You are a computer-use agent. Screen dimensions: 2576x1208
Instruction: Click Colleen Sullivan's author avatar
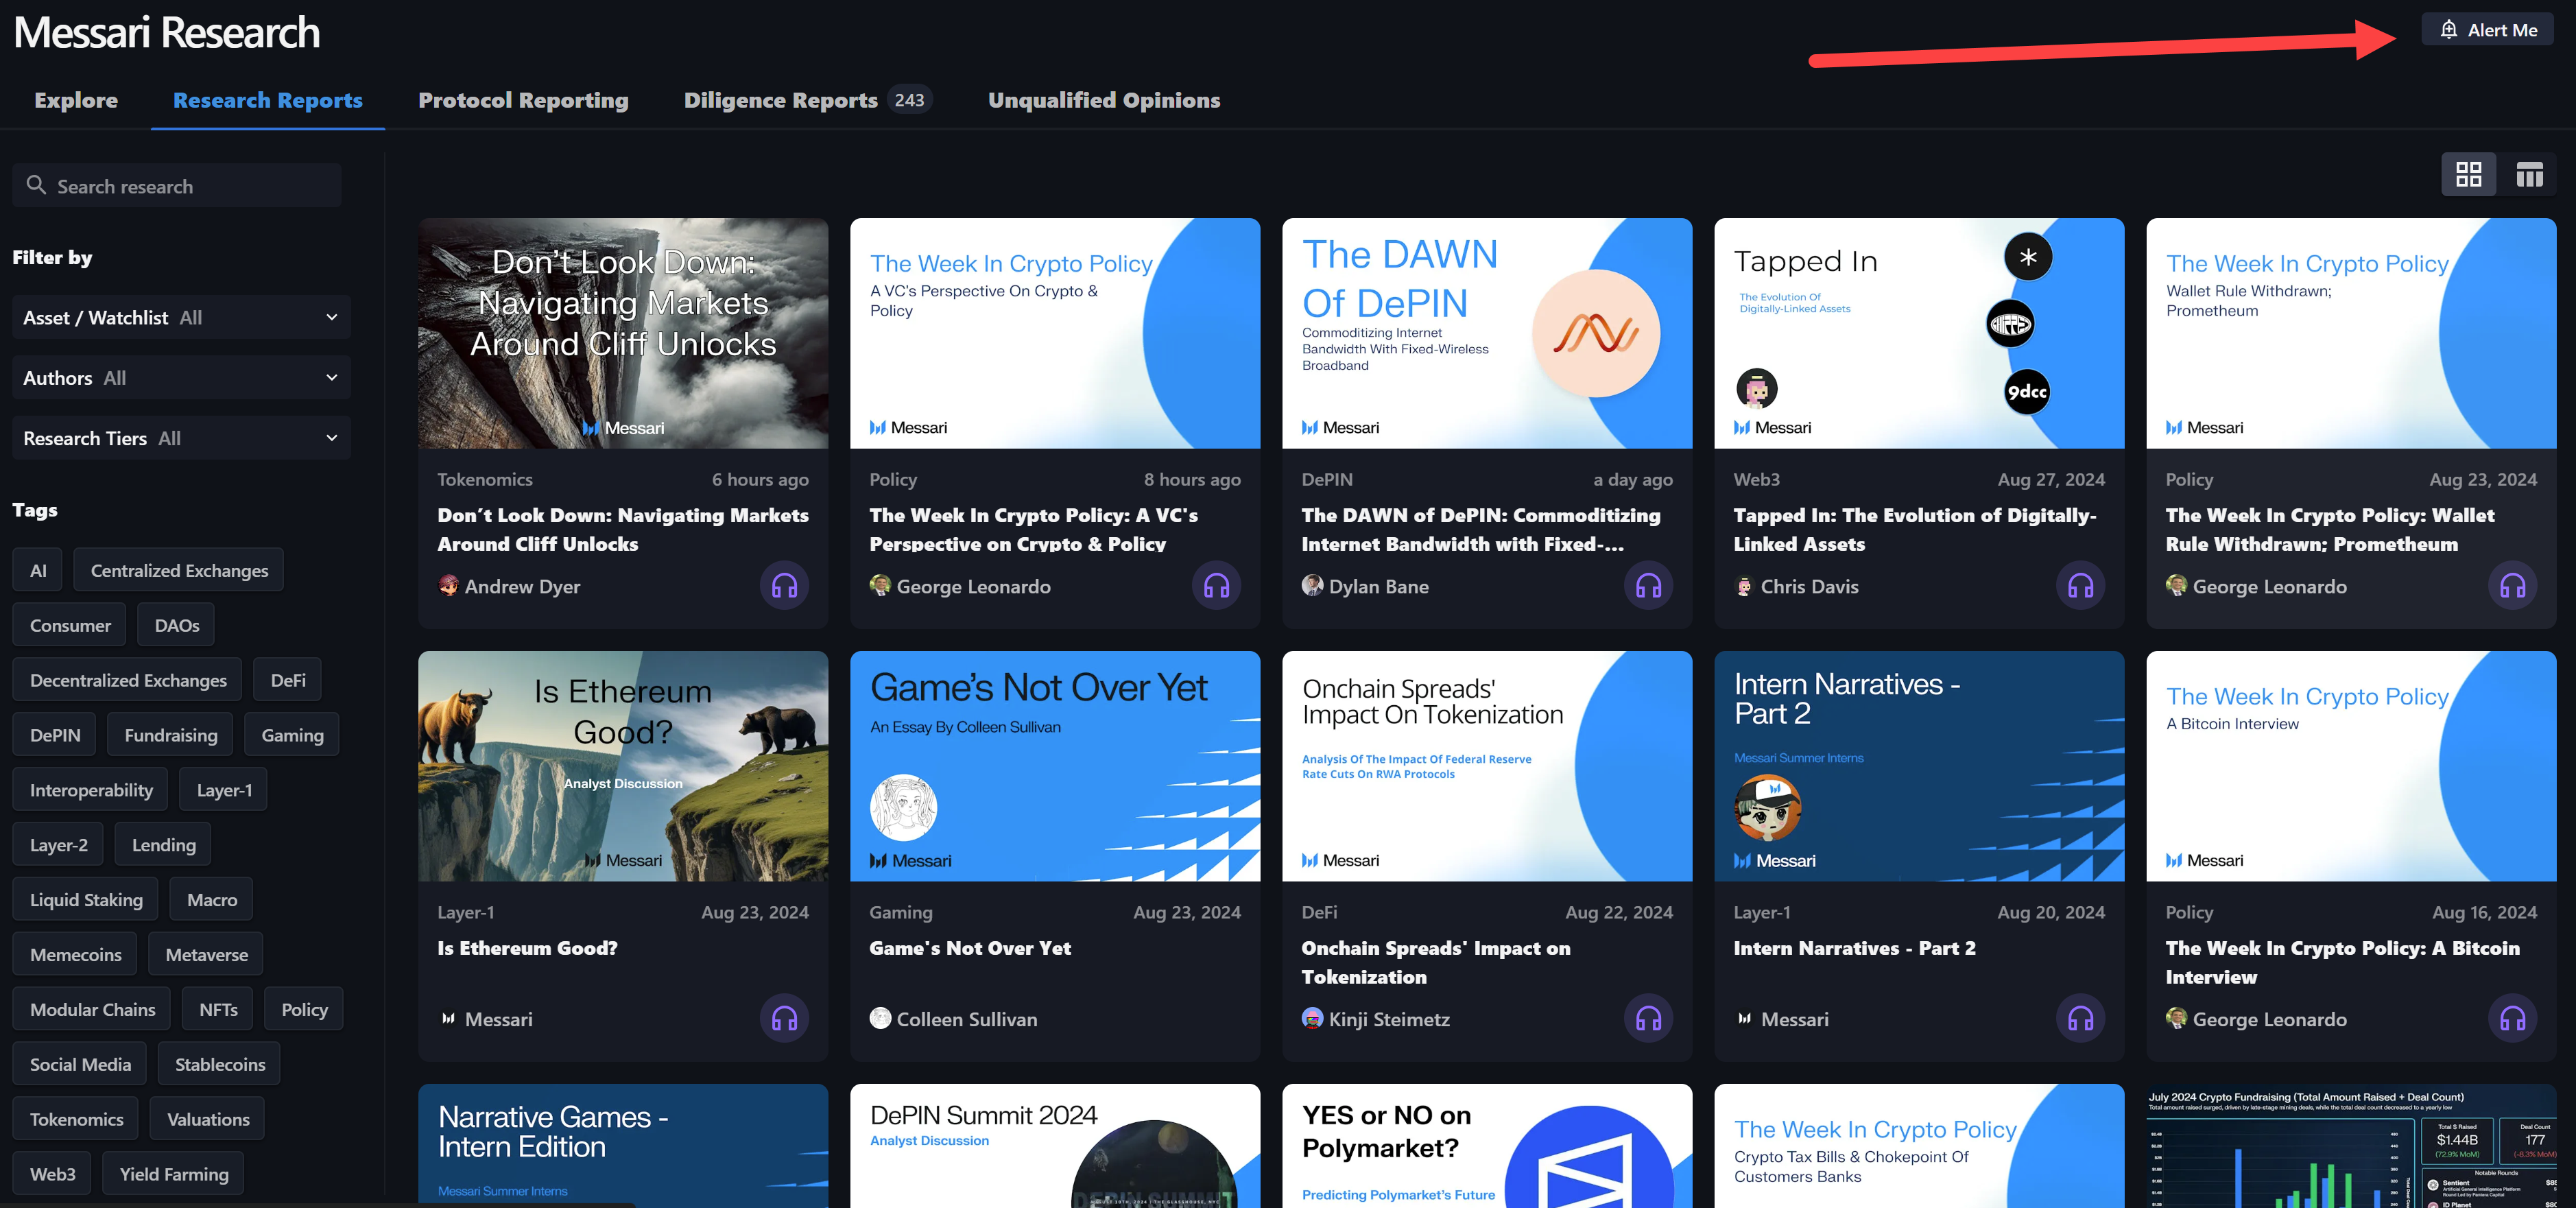[880, 1019]
